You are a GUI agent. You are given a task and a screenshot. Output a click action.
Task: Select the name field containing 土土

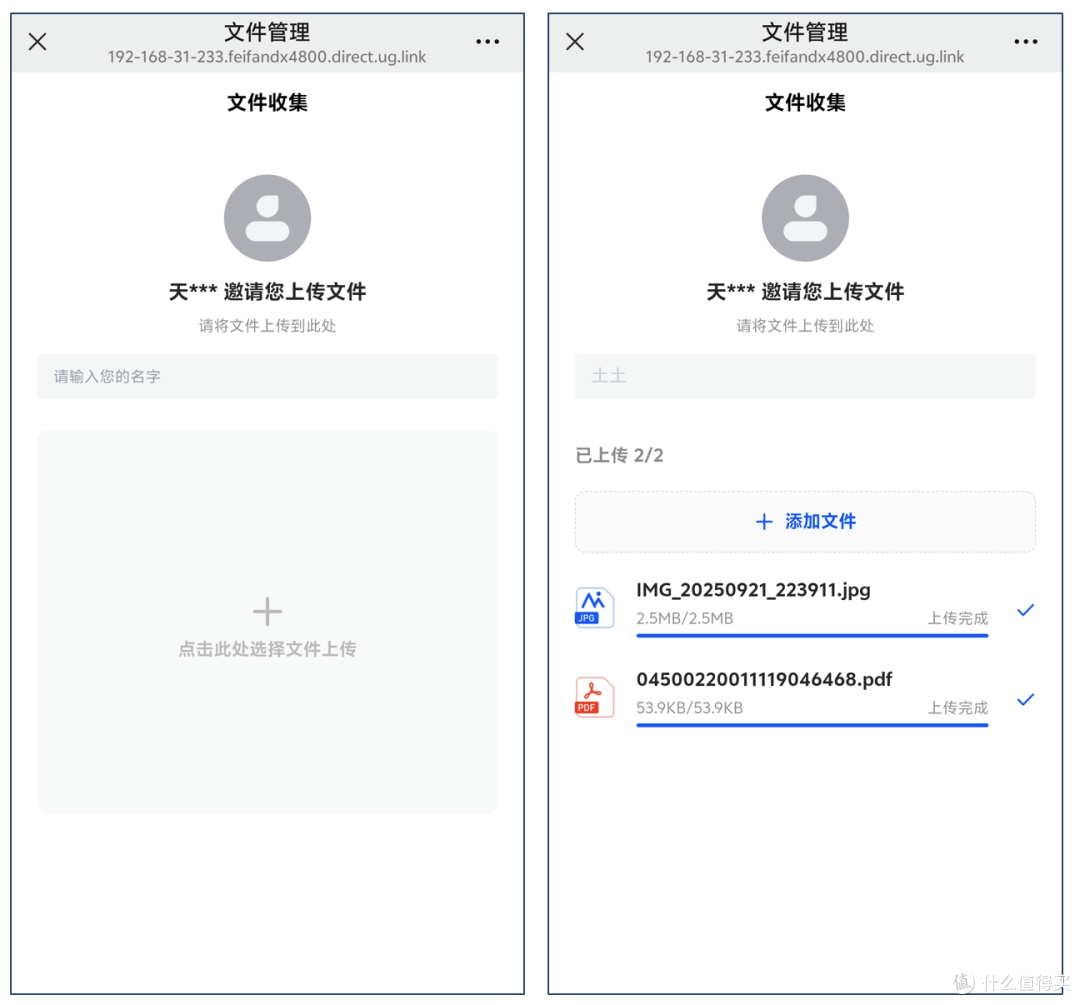coord(805,376)
